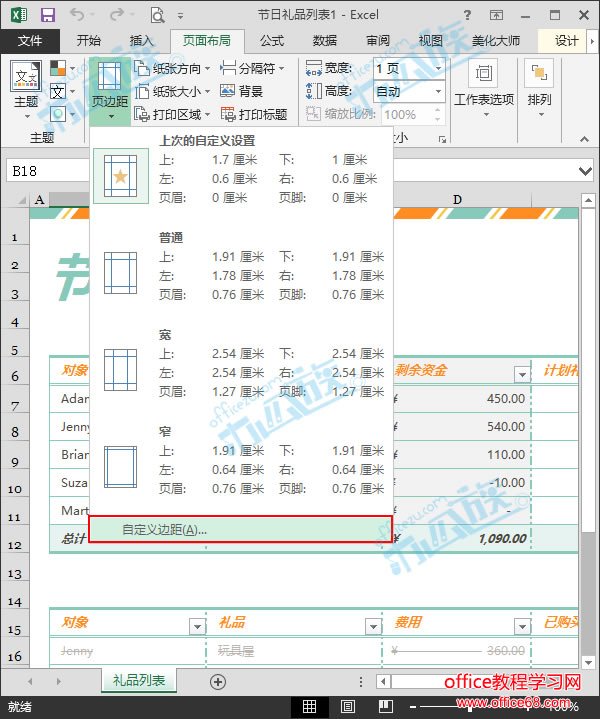Expand the formula bar chevron
600x719 pixels.
tap(585, 171)
